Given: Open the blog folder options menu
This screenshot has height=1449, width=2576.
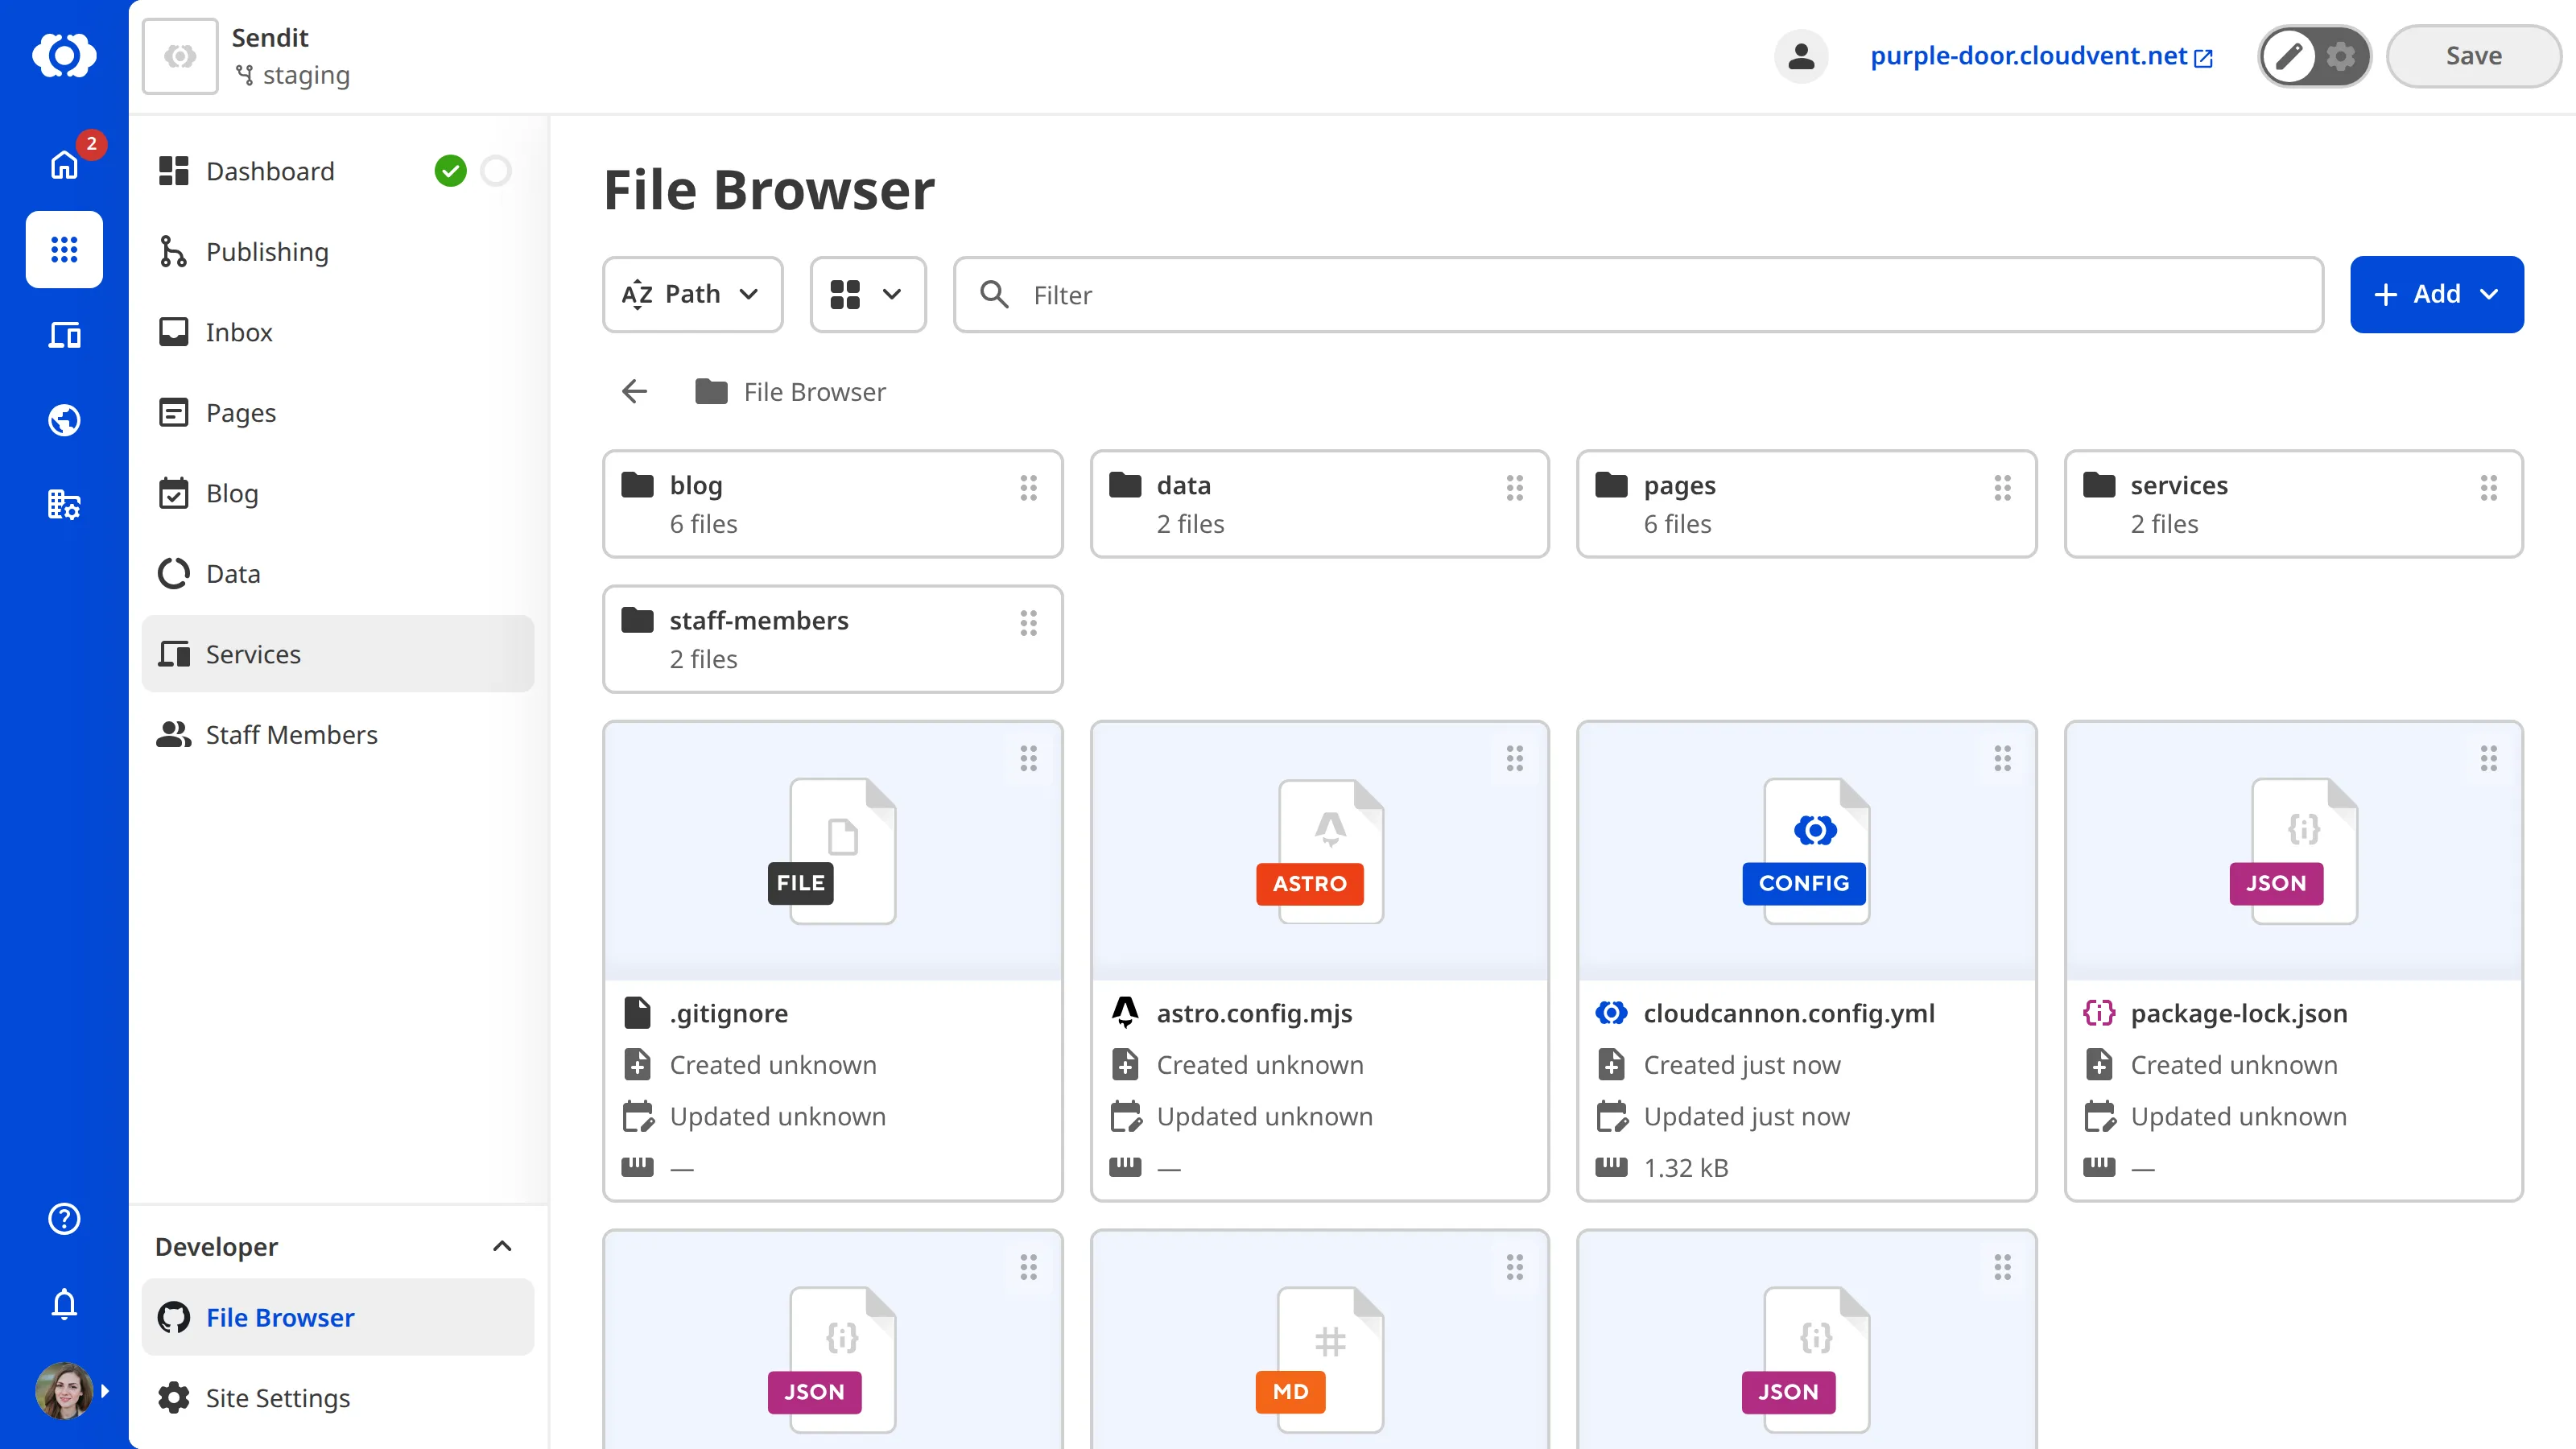Looking at the screenshot, I should [1028, 488].
